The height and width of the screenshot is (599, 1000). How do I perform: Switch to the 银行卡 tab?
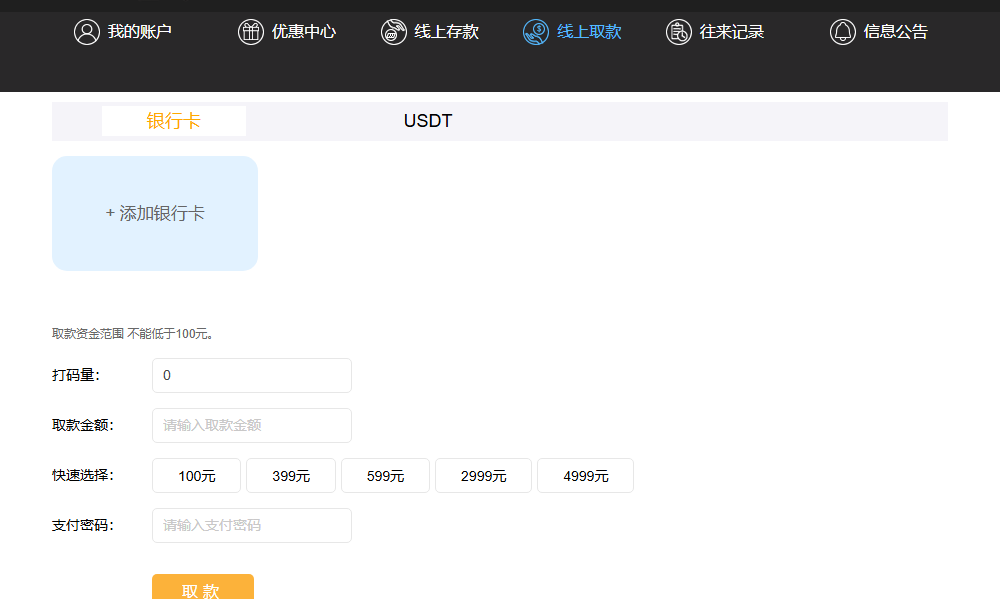point(174,121)
